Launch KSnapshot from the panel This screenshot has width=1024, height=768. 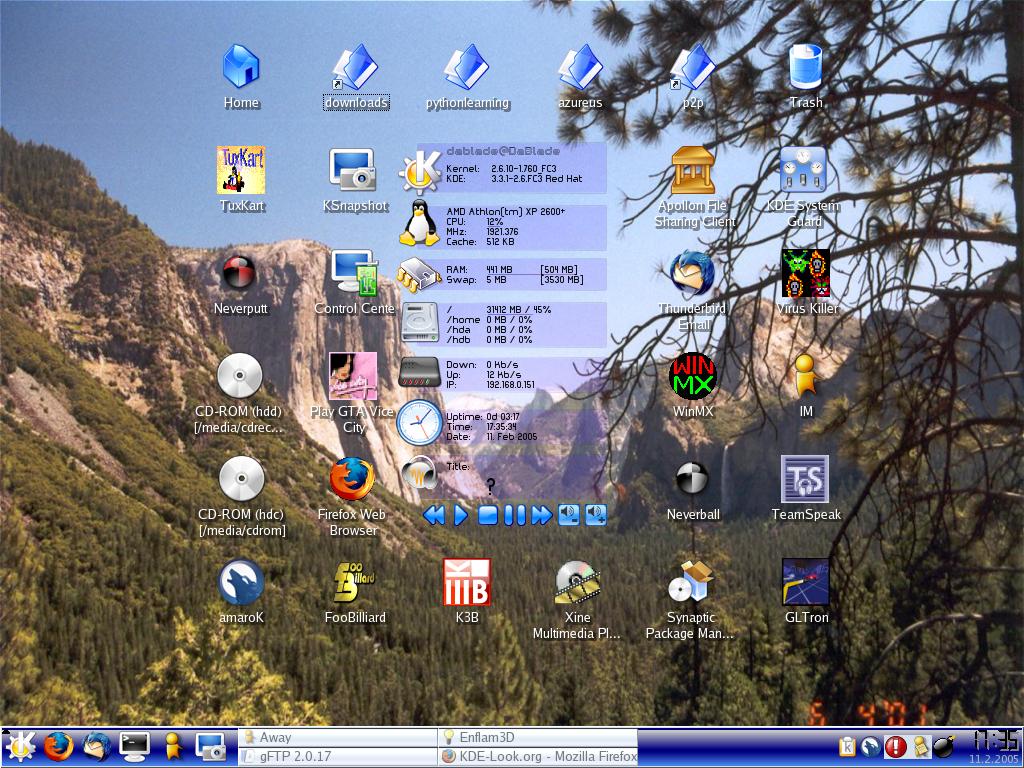pyautogui.click(x=211, y=747)
